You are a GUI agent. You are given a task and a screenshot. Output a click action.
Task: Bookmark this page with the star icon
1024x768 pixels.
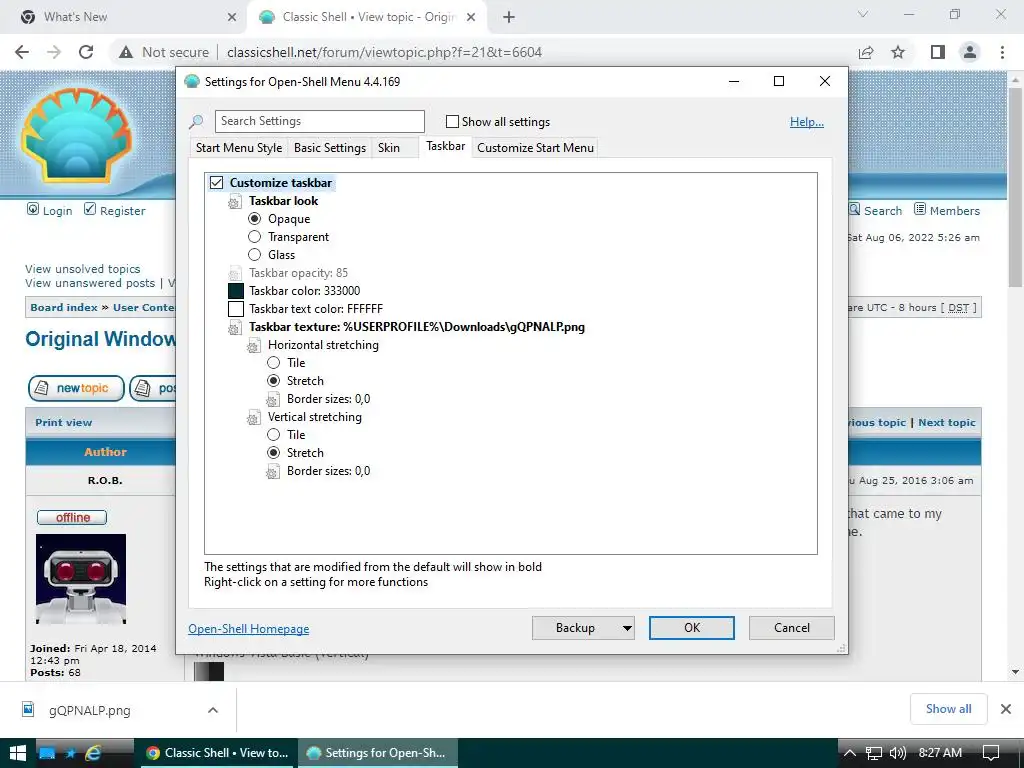(x=898, y=52)
